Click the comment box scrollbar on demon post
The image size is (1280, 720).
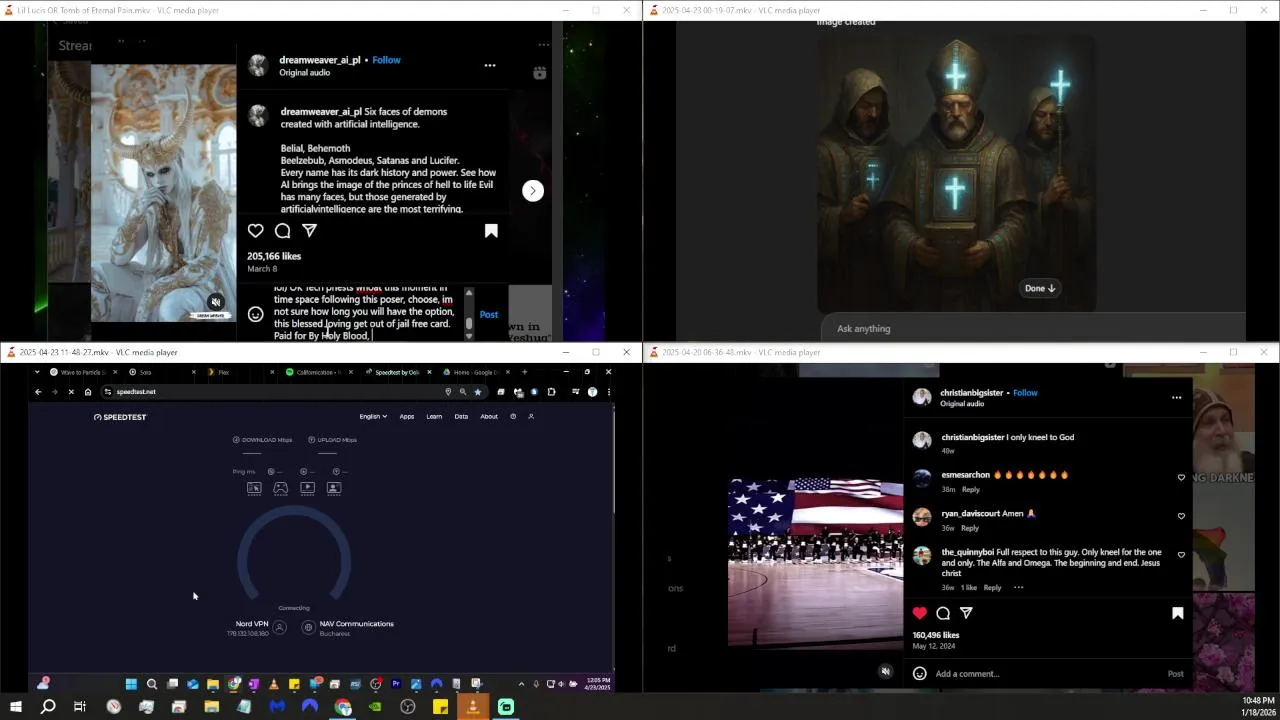[469, 324]
